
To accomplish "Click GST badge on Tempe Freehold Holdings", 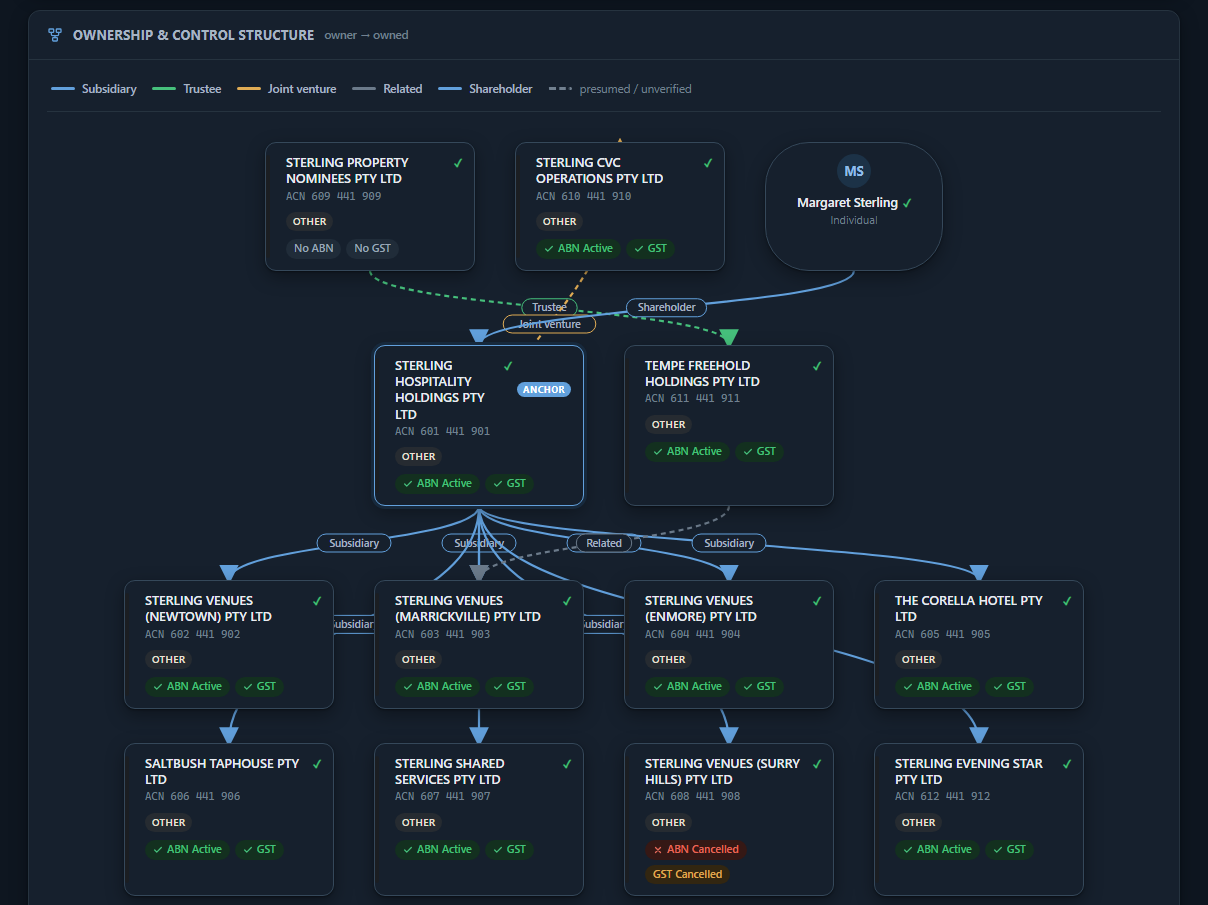I will [760, 451].
